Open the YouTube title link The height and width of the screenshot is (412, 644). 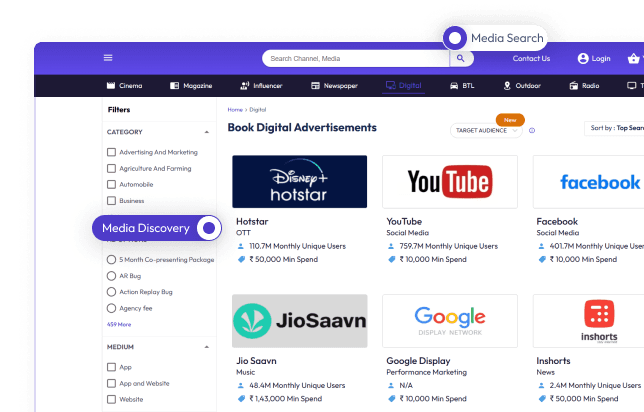(x=404, y=221)
